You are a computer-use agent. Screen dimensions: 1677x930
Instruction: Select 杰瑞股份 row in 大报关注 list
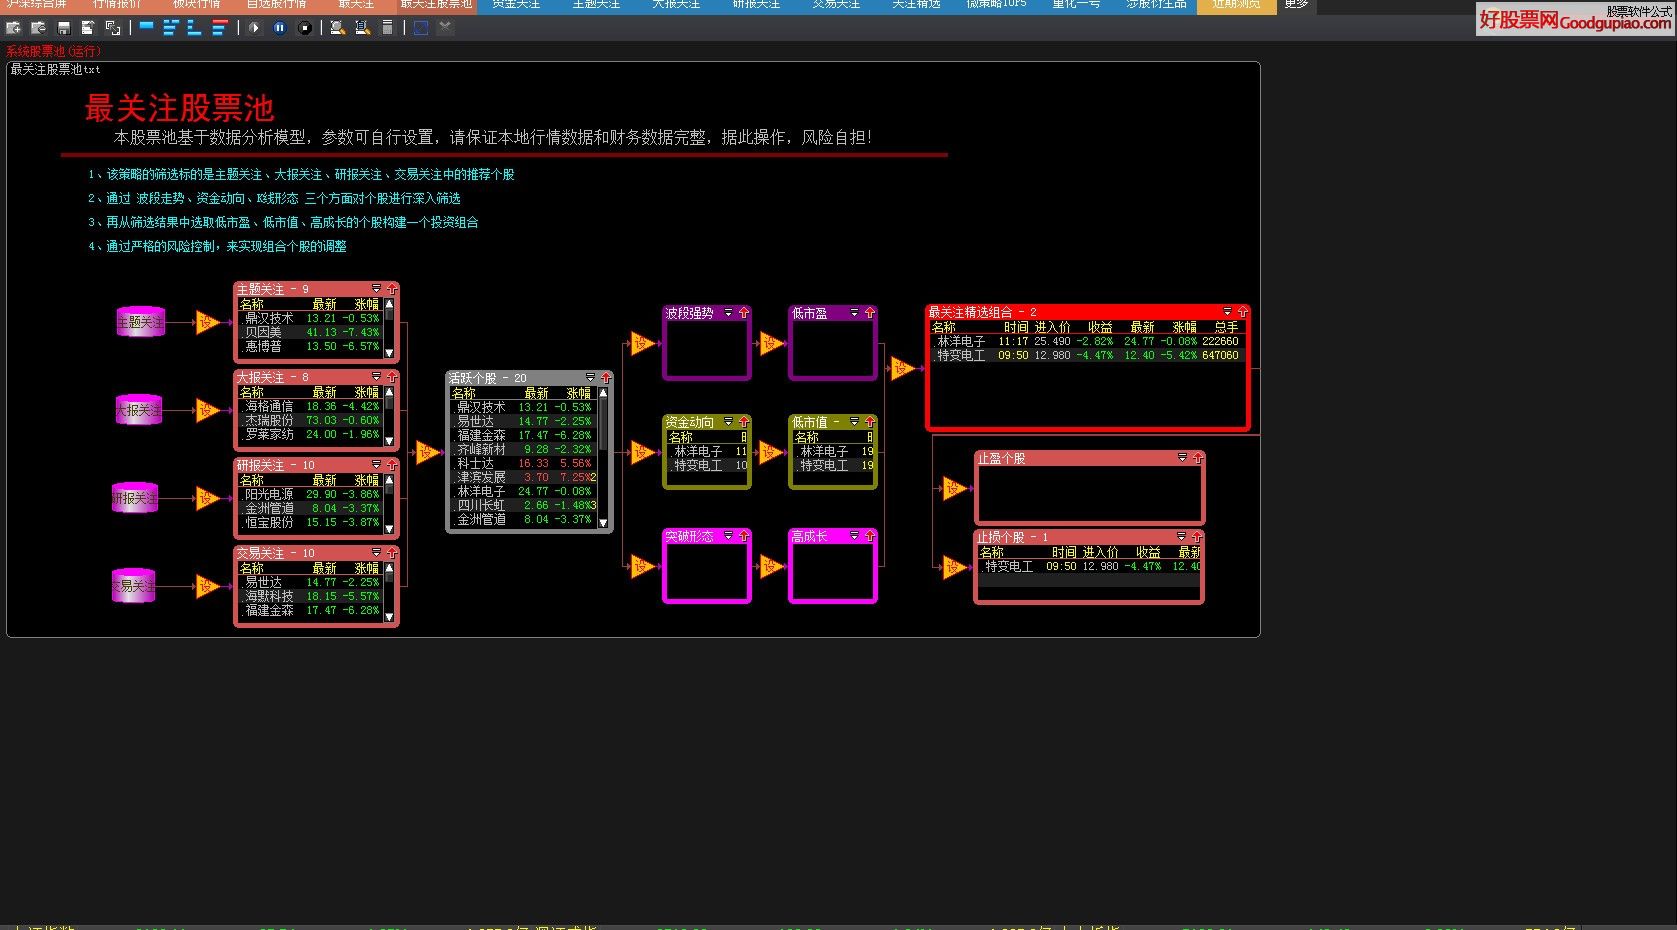pyautogui.click(x=311, y=421)
